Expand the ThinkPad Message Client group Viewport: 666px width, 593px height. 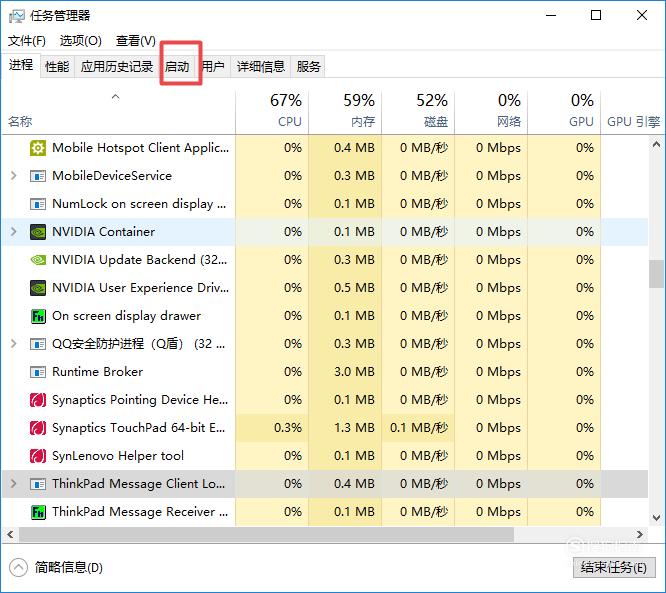pos(14,484)
